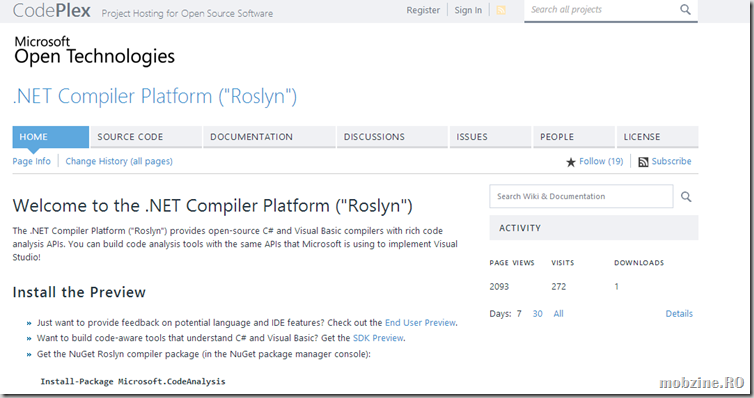This screenshot has height=398, width=754.
Task: Click the Microsoft Open Technologies logo
Action: click(94, 50)
